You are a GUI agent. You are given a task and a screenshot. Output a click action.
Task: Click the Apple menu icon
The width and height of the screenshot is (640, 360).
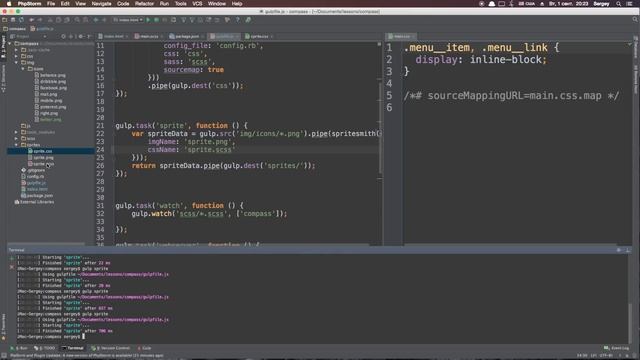(9, 4)
